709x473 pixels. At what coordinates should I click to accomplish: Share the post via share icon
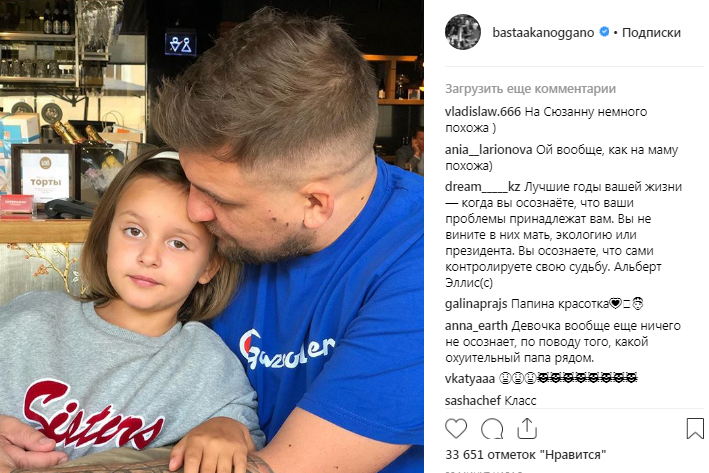coord(527,428)
